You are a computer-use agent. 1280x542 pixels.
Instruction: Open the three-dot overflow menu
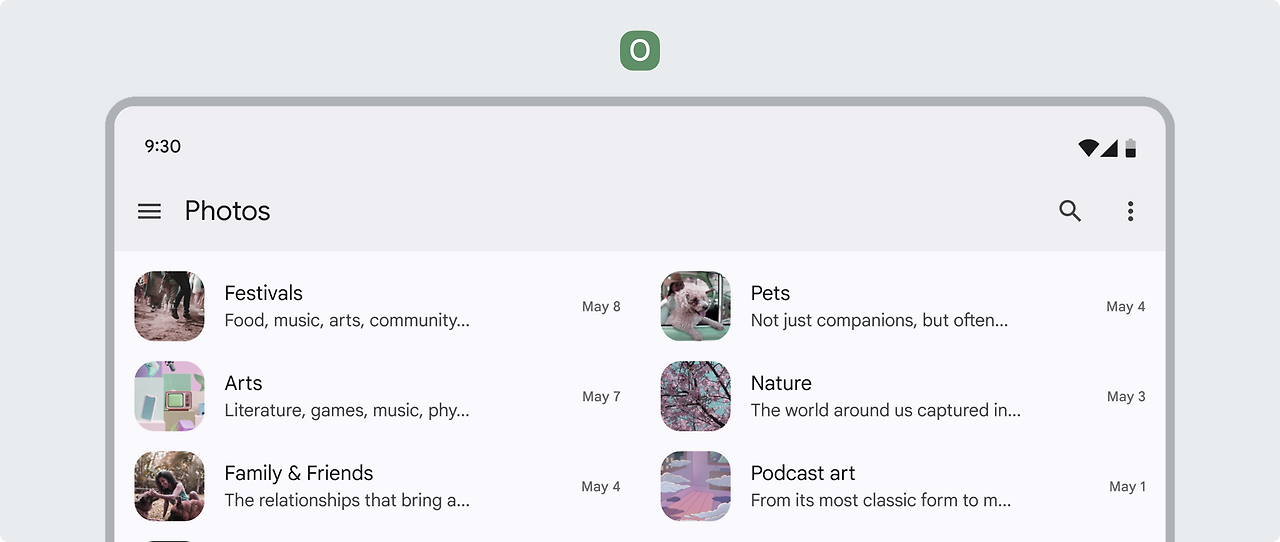[x=1130, y=211]
